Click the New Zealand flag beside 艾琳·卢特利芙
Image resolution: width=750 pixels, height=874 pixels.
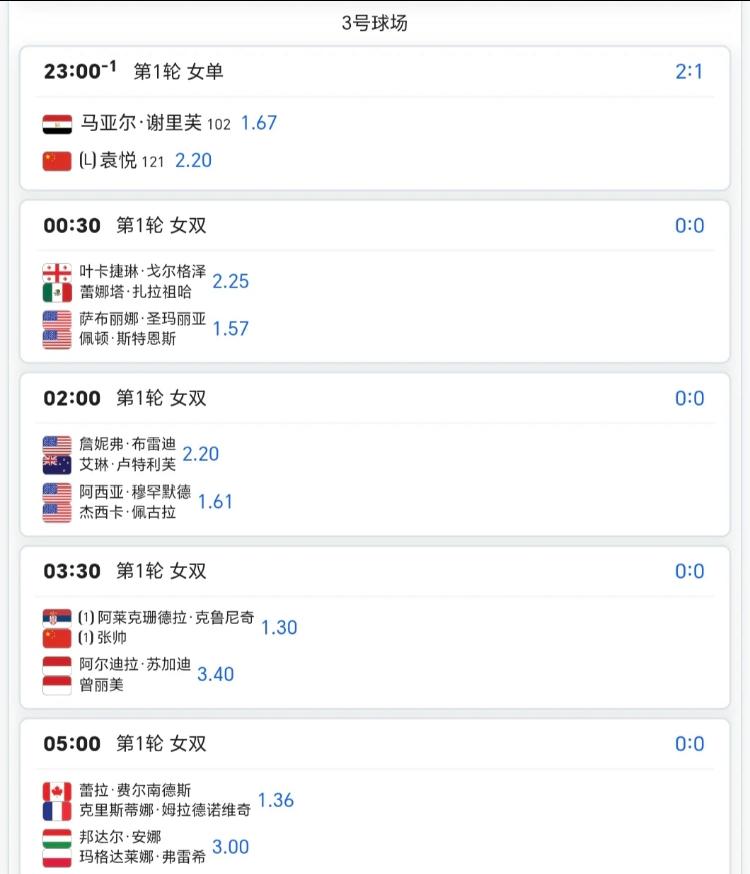57,464
